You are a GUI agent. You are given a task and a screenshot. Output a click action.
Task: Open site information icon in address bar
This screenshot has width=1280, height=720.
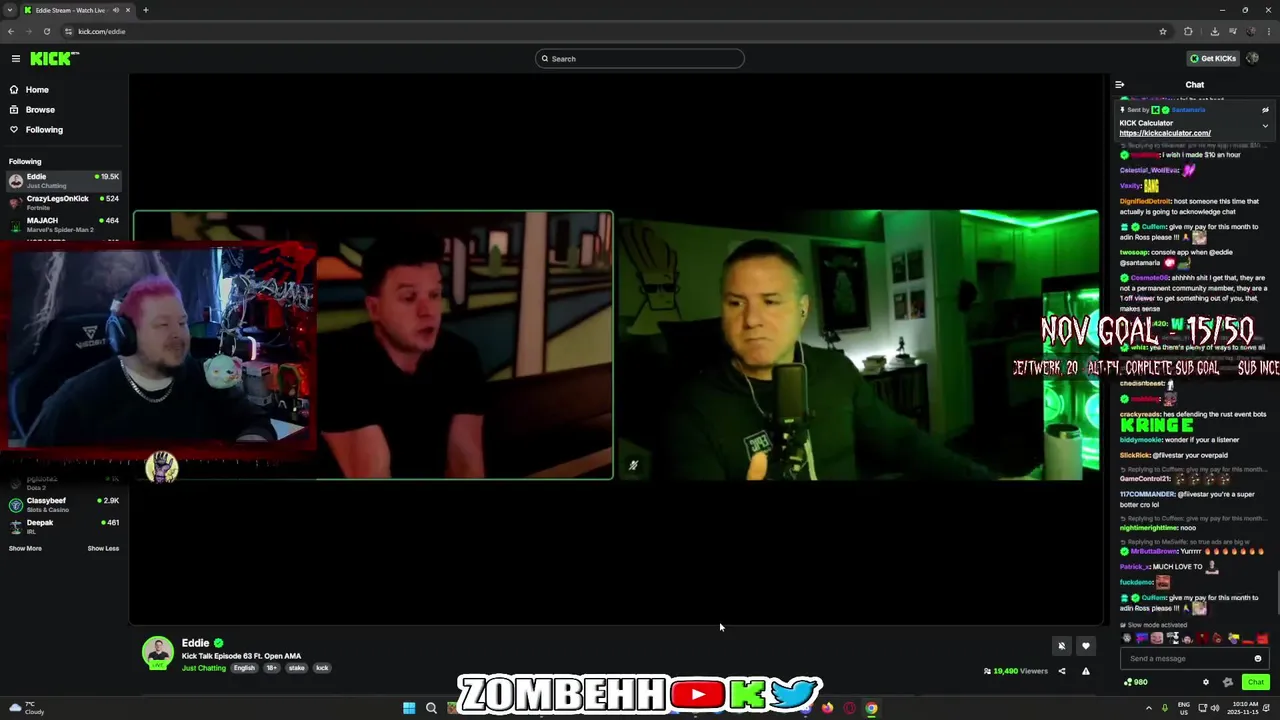coord(68,31)
